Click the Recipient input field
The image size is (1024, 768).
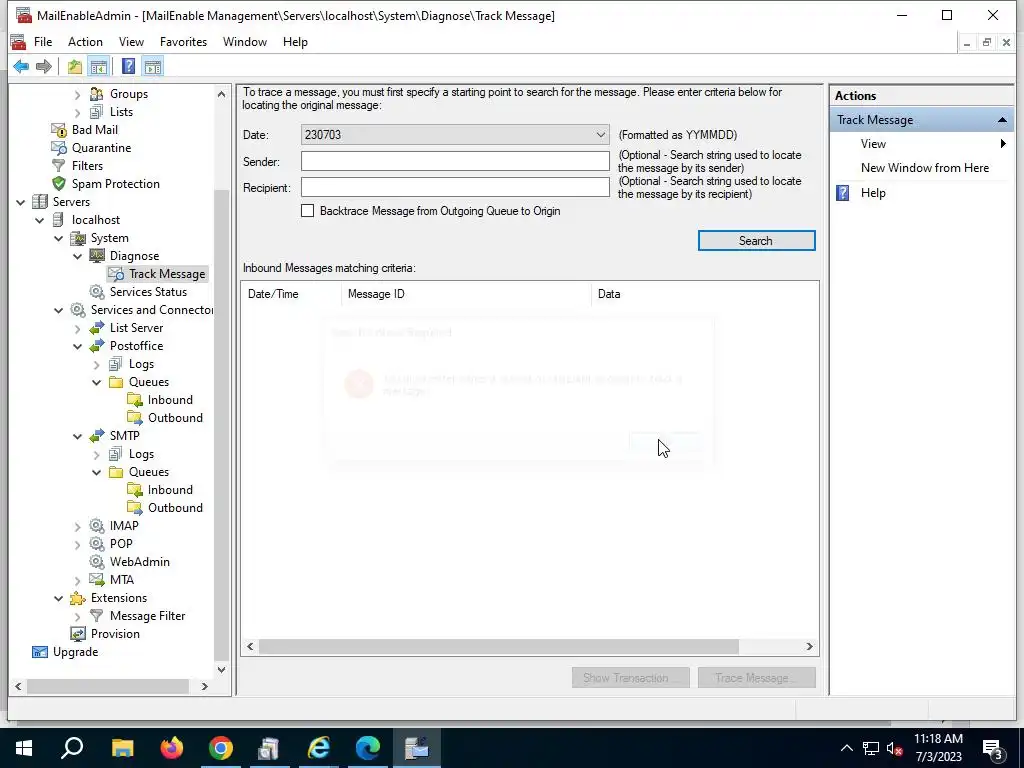coord(455,187)
